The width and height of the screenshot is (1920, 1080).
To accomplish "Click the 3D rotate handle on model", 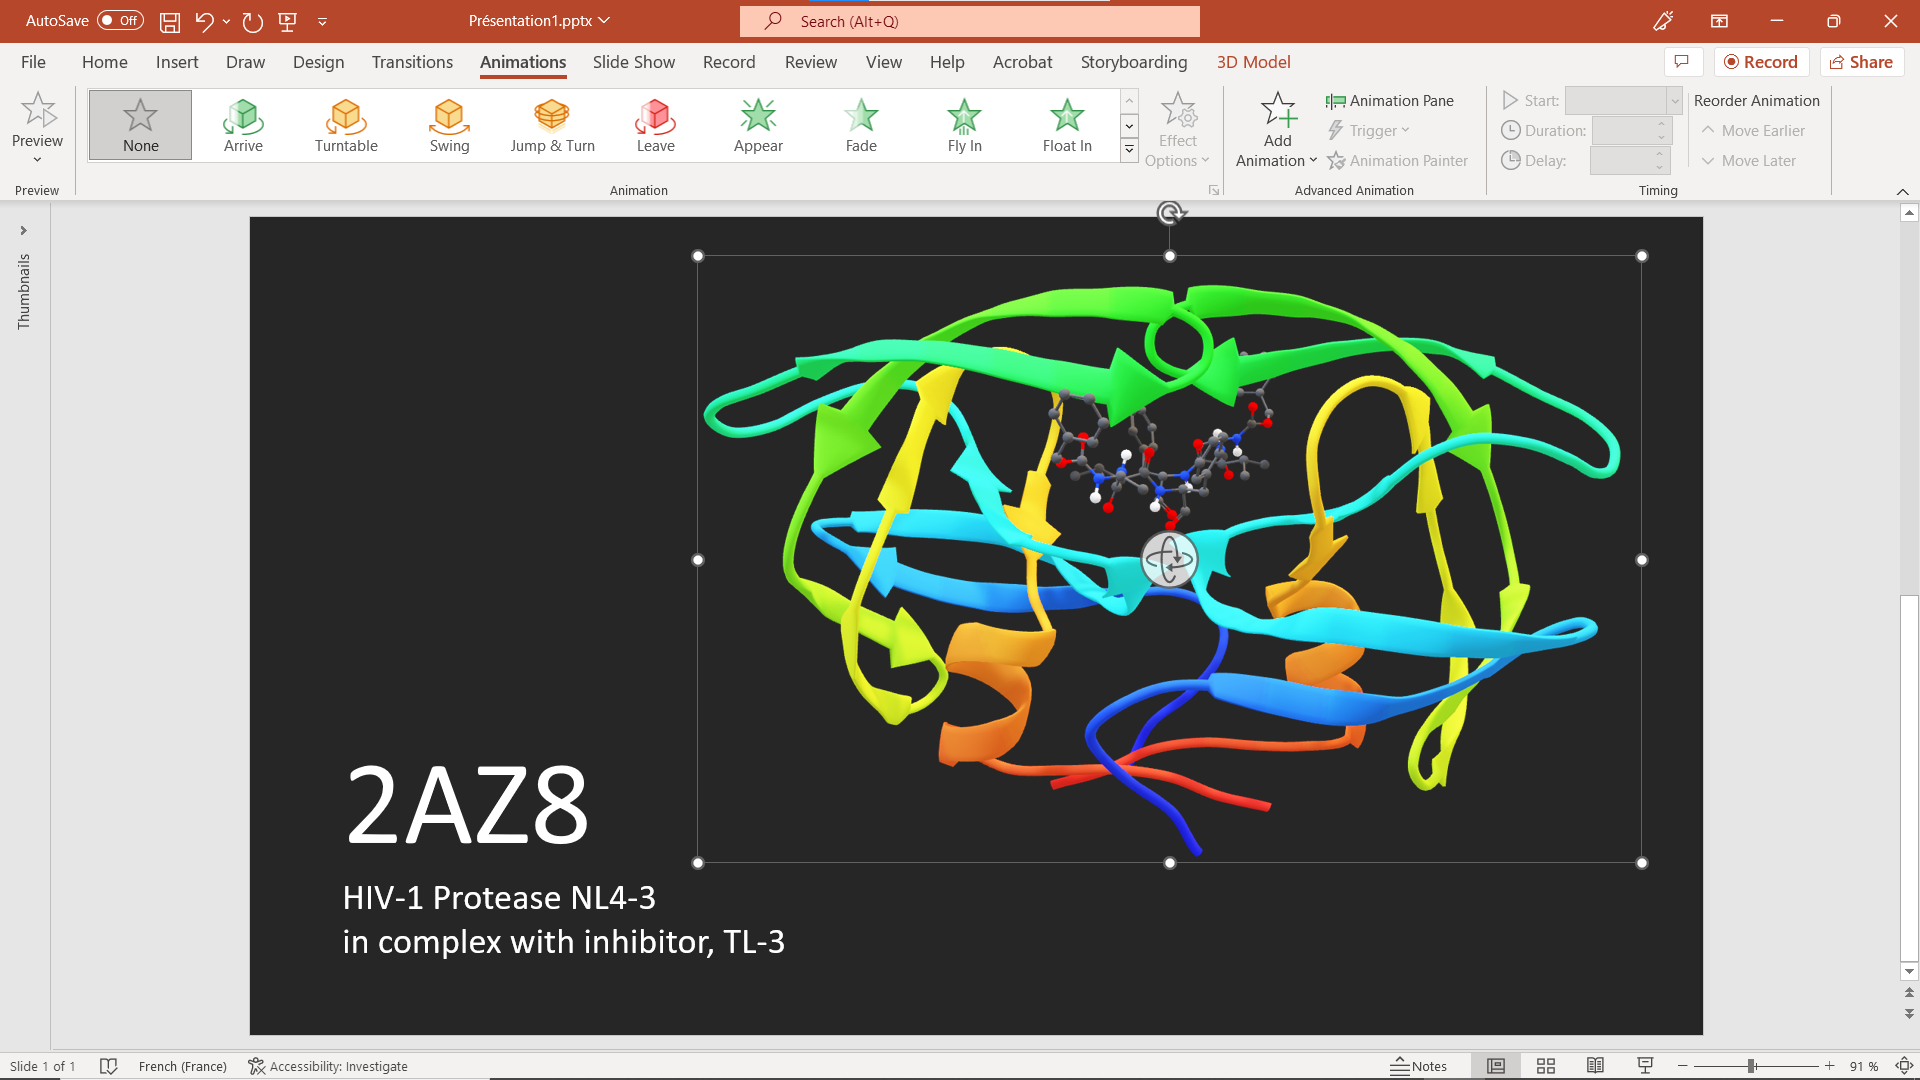I will tap(1169, 559).
